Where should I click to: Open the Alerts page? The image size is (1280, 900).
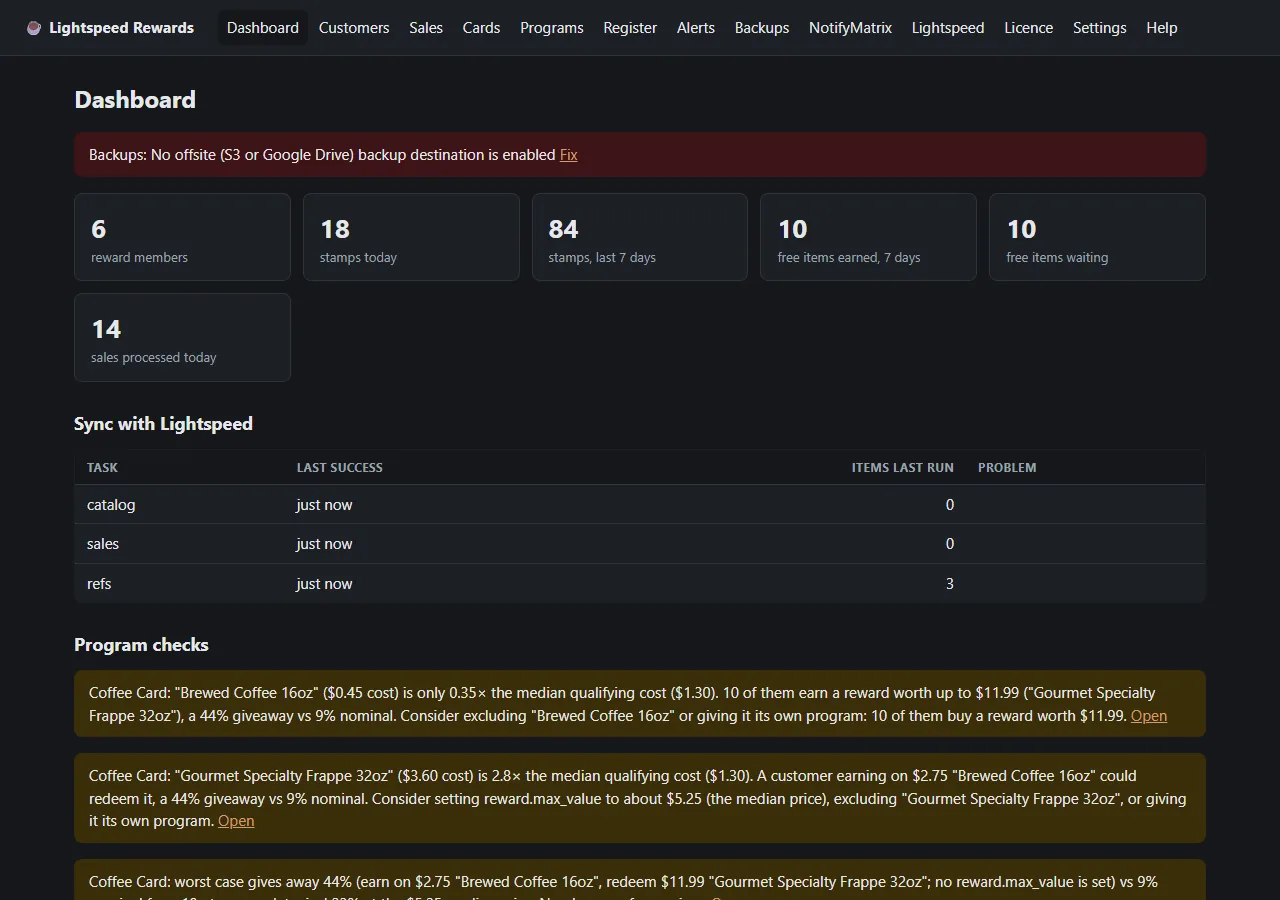[x=696, y=28]
